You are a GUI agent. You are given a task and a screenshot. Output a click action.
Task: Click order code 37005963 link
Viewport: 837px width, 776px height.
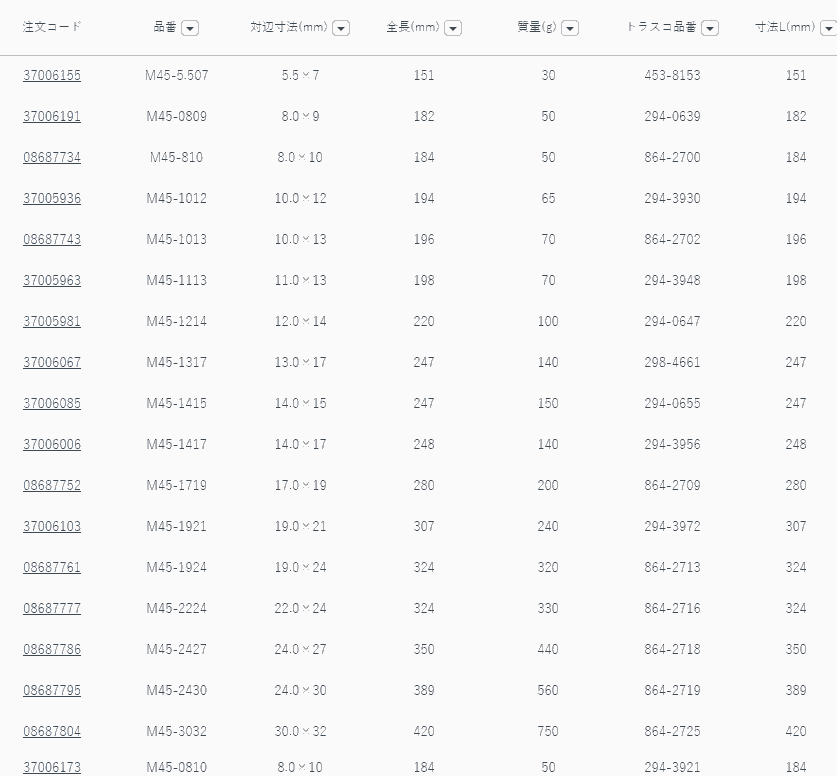pos(52,280)
